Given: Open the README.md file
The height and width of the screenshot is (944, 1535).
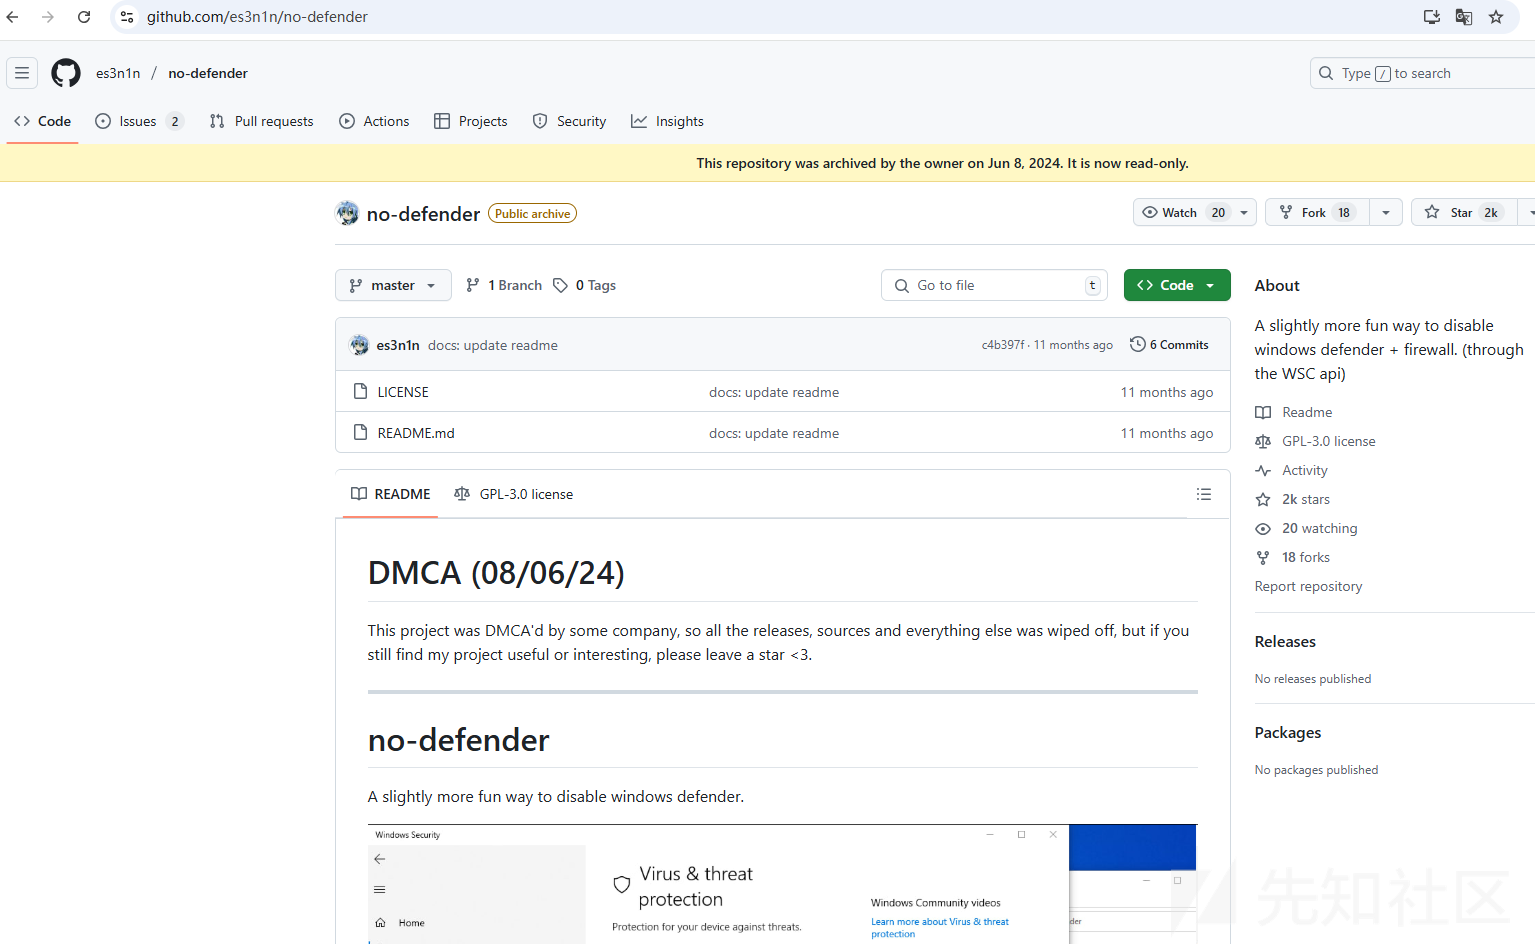Looking at the screenshot, I should click(x=416, y=433).
